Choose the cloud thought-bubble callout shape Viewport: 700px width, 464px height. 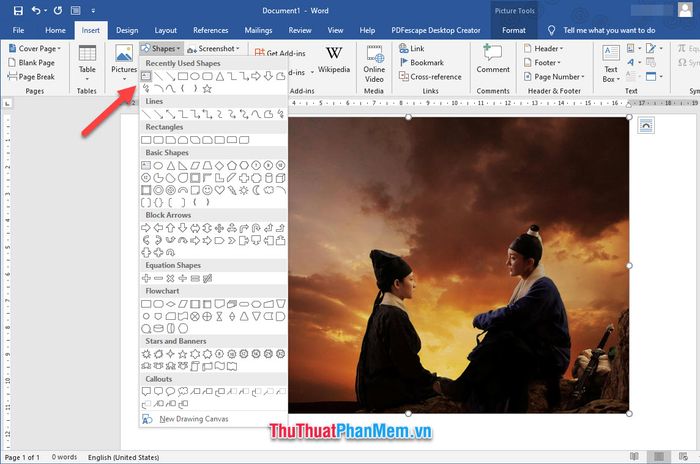(x=183, y=392)
